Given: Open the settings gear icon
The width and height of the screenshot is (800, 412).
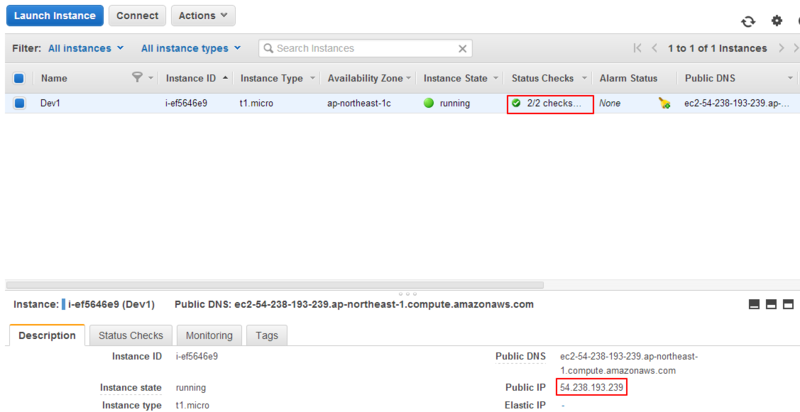Looking at the screenshot, I should pyautogui.click(x=777, y=21).
